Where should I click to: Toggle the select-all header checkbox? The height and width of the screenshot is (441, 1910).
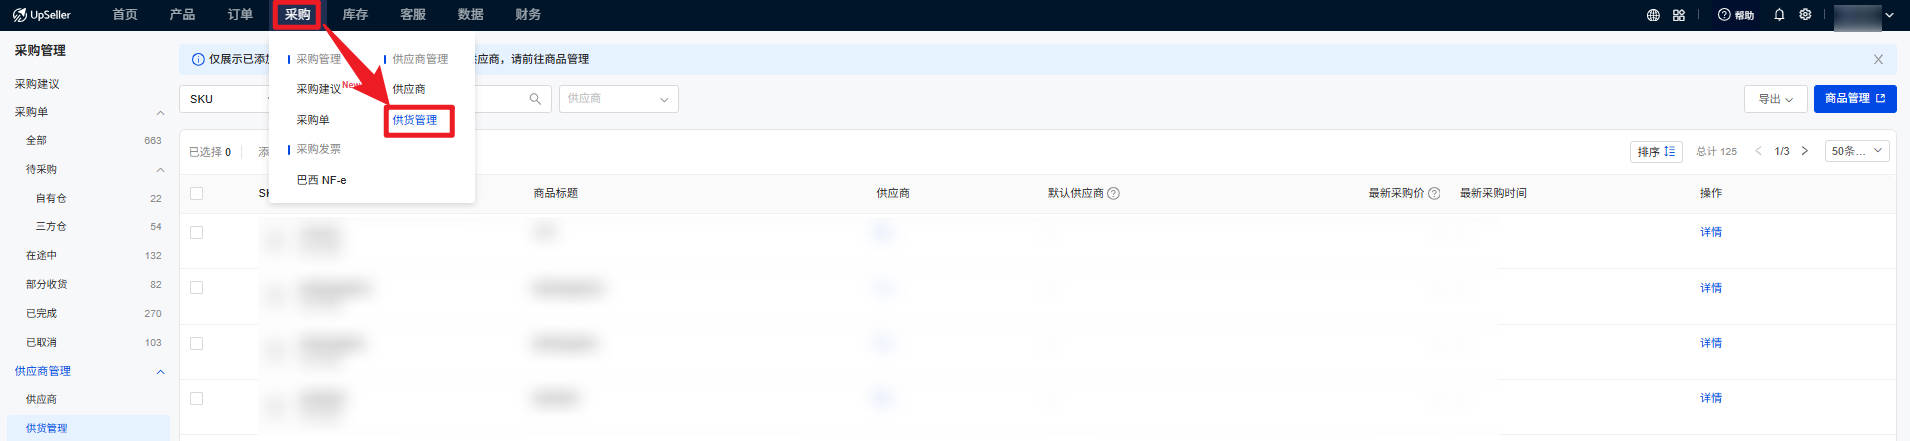[196, 193]
